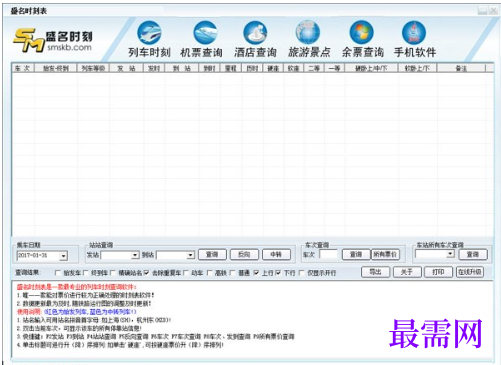501x365 pixels.
Task: Click the 打印 print button
Action: coord(438,272)
